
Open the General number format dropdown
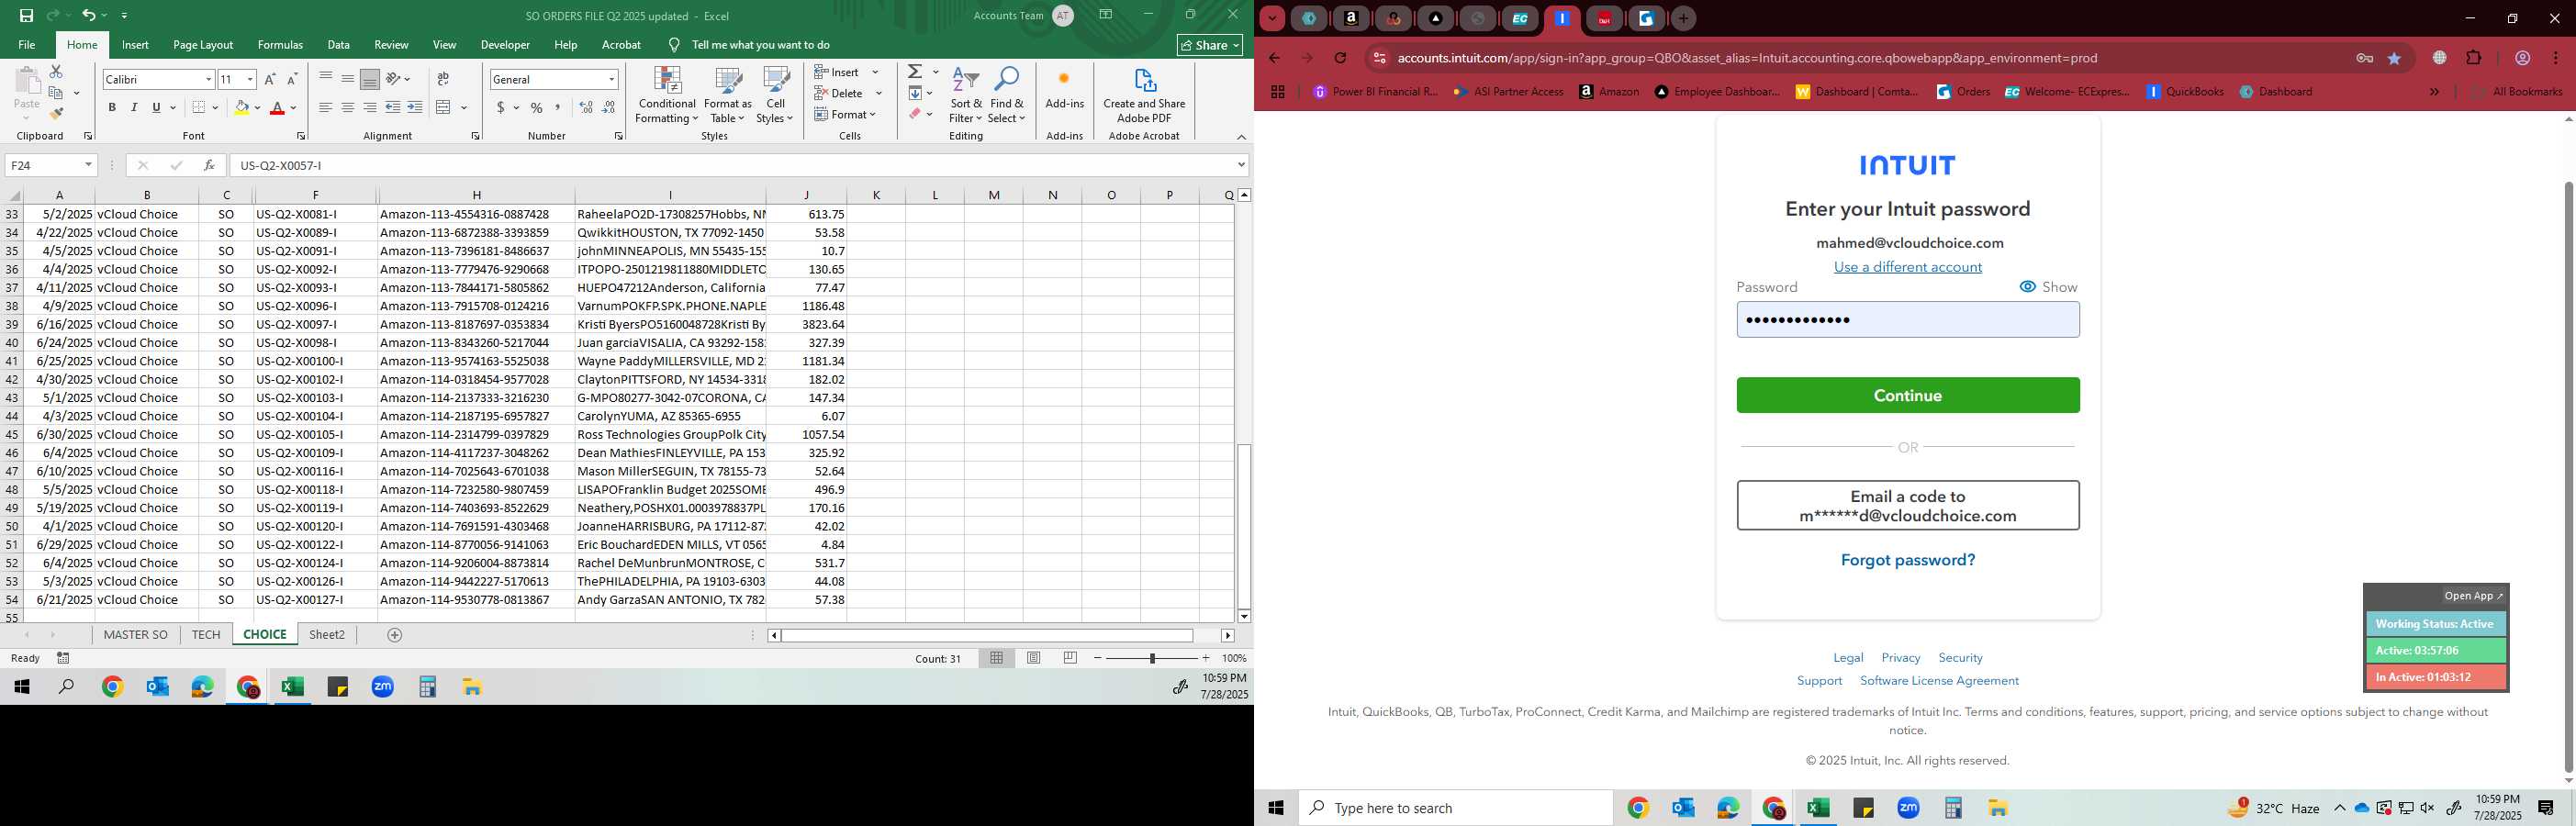(x=611, y=79)
